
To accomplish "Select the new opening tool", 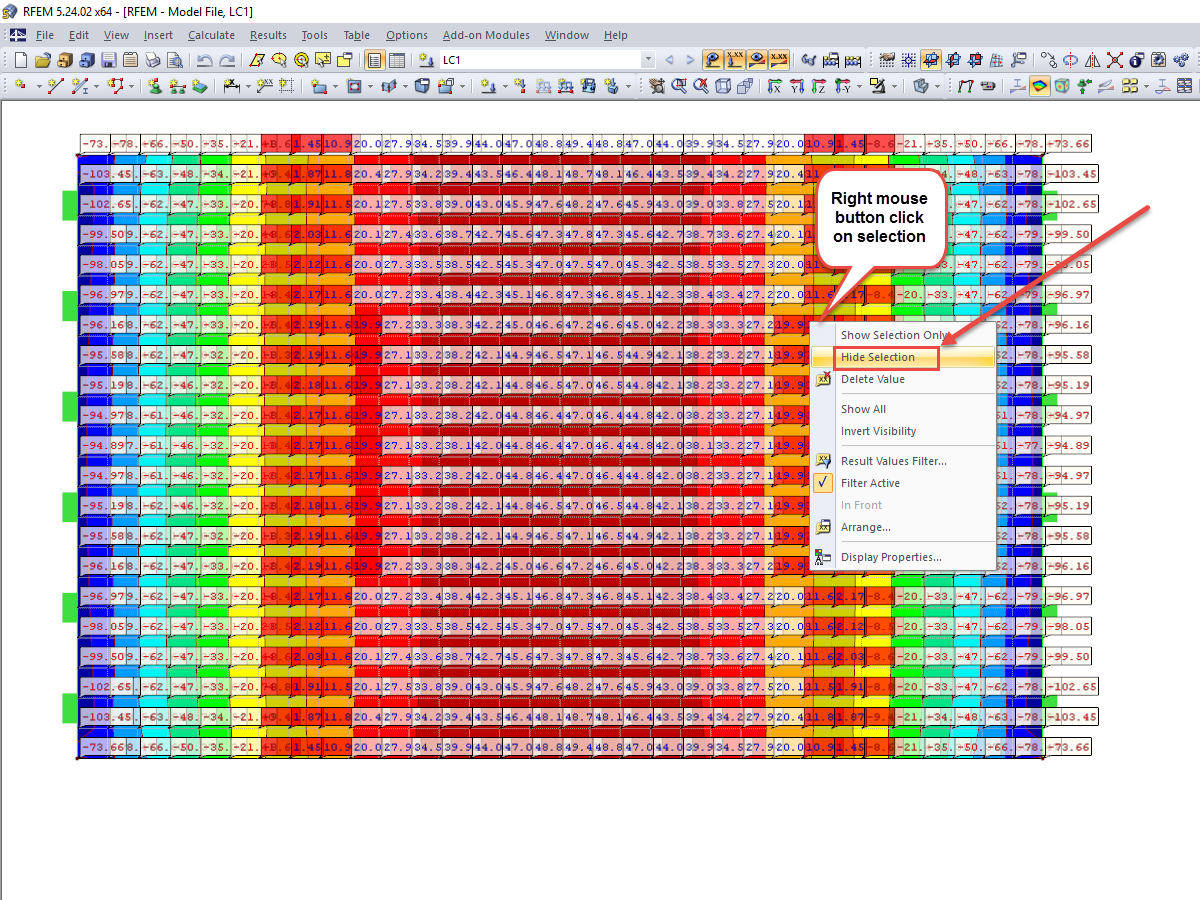I will pyautogui.click(x=353, y=86).
